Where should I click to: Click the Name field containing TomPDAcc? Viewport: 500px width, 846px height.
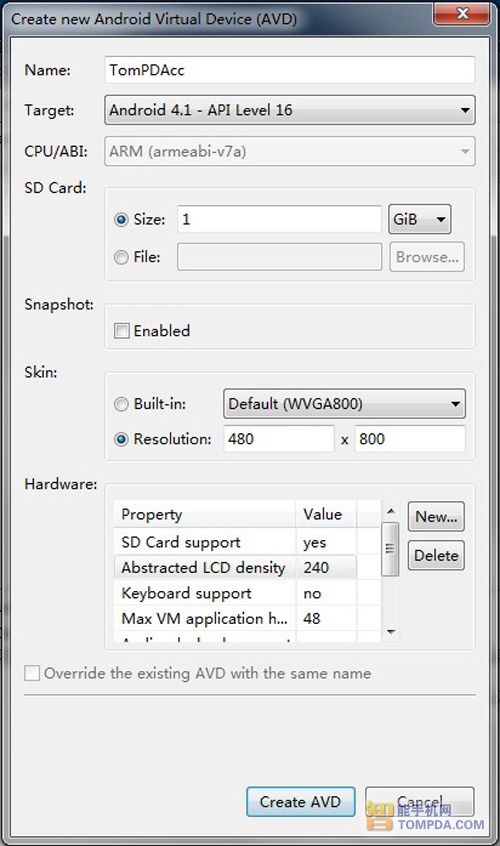pyautogui.click(x=290, y=70)
